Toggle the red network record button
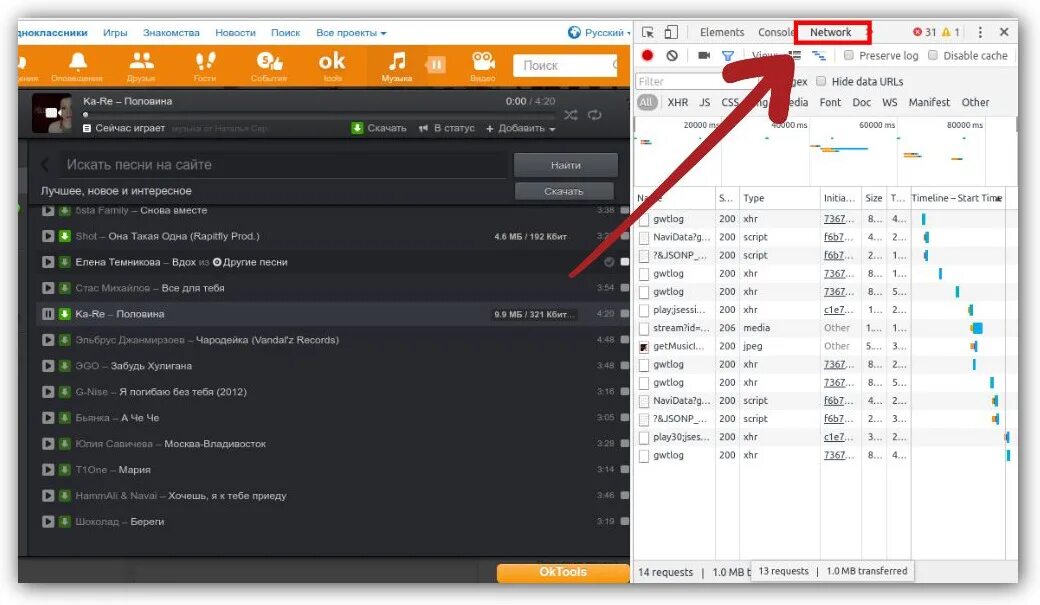Screen dimensions: 1040x605 click(647, 56)
